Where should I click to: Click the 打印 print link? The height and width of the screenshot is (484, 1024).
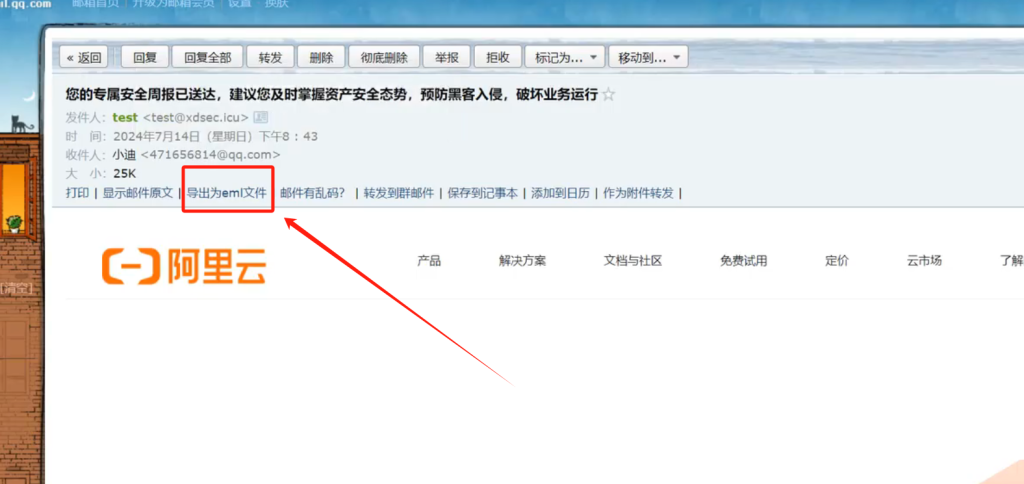77,193
